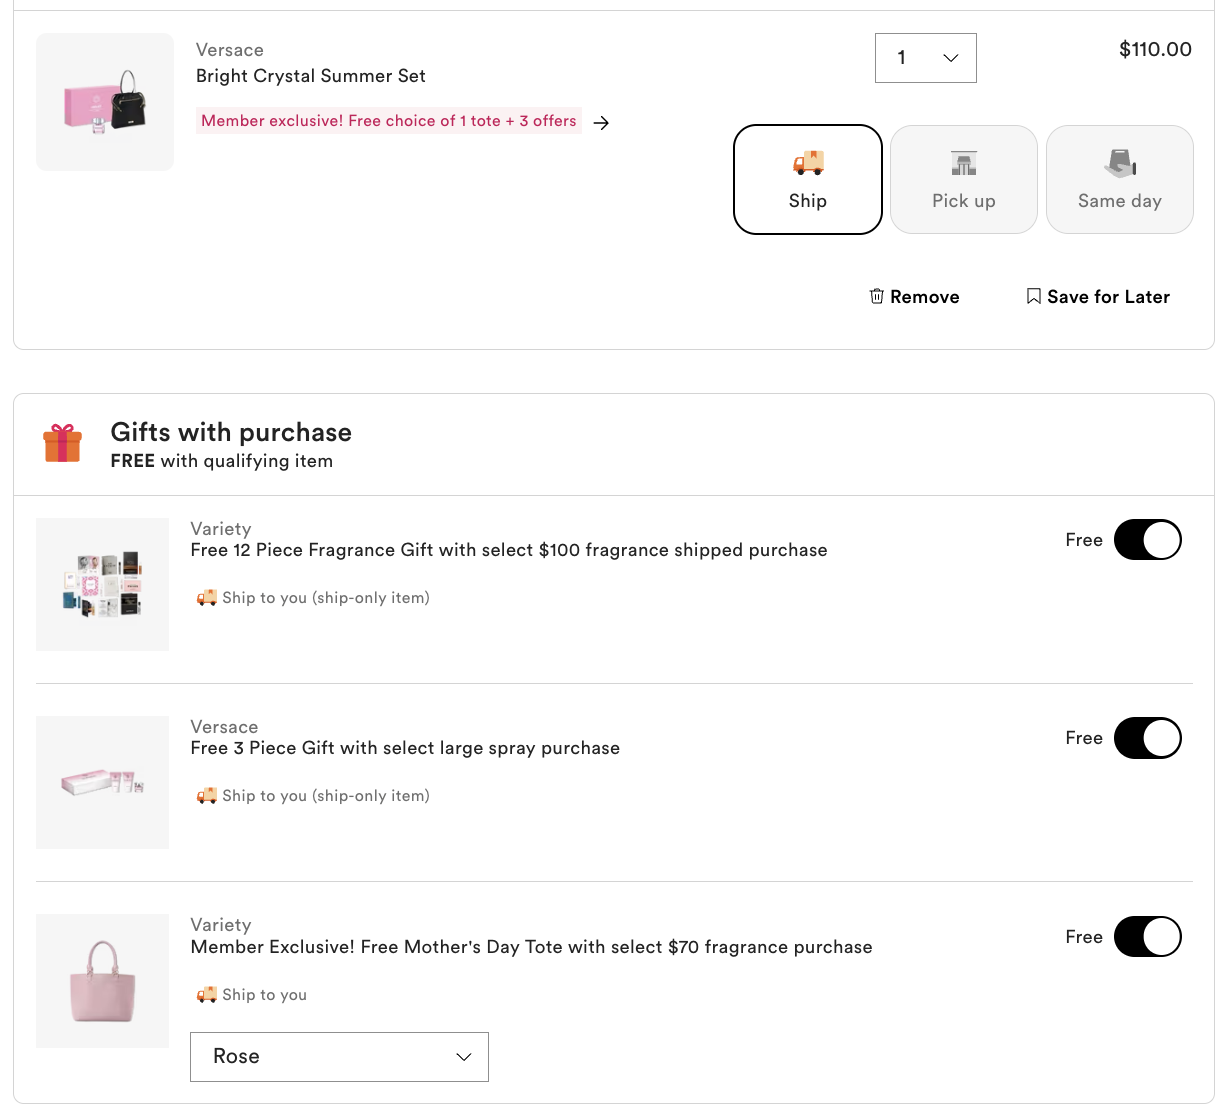Toggle off the 12 Piece Fragrance Gift

[1148, 540]
